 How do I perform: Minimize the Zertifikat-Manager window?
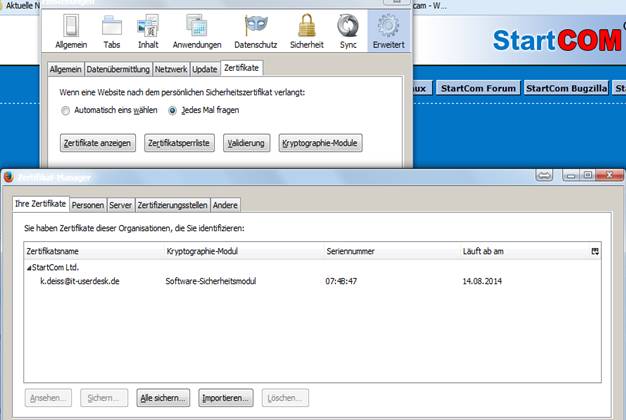coord(571,175)
